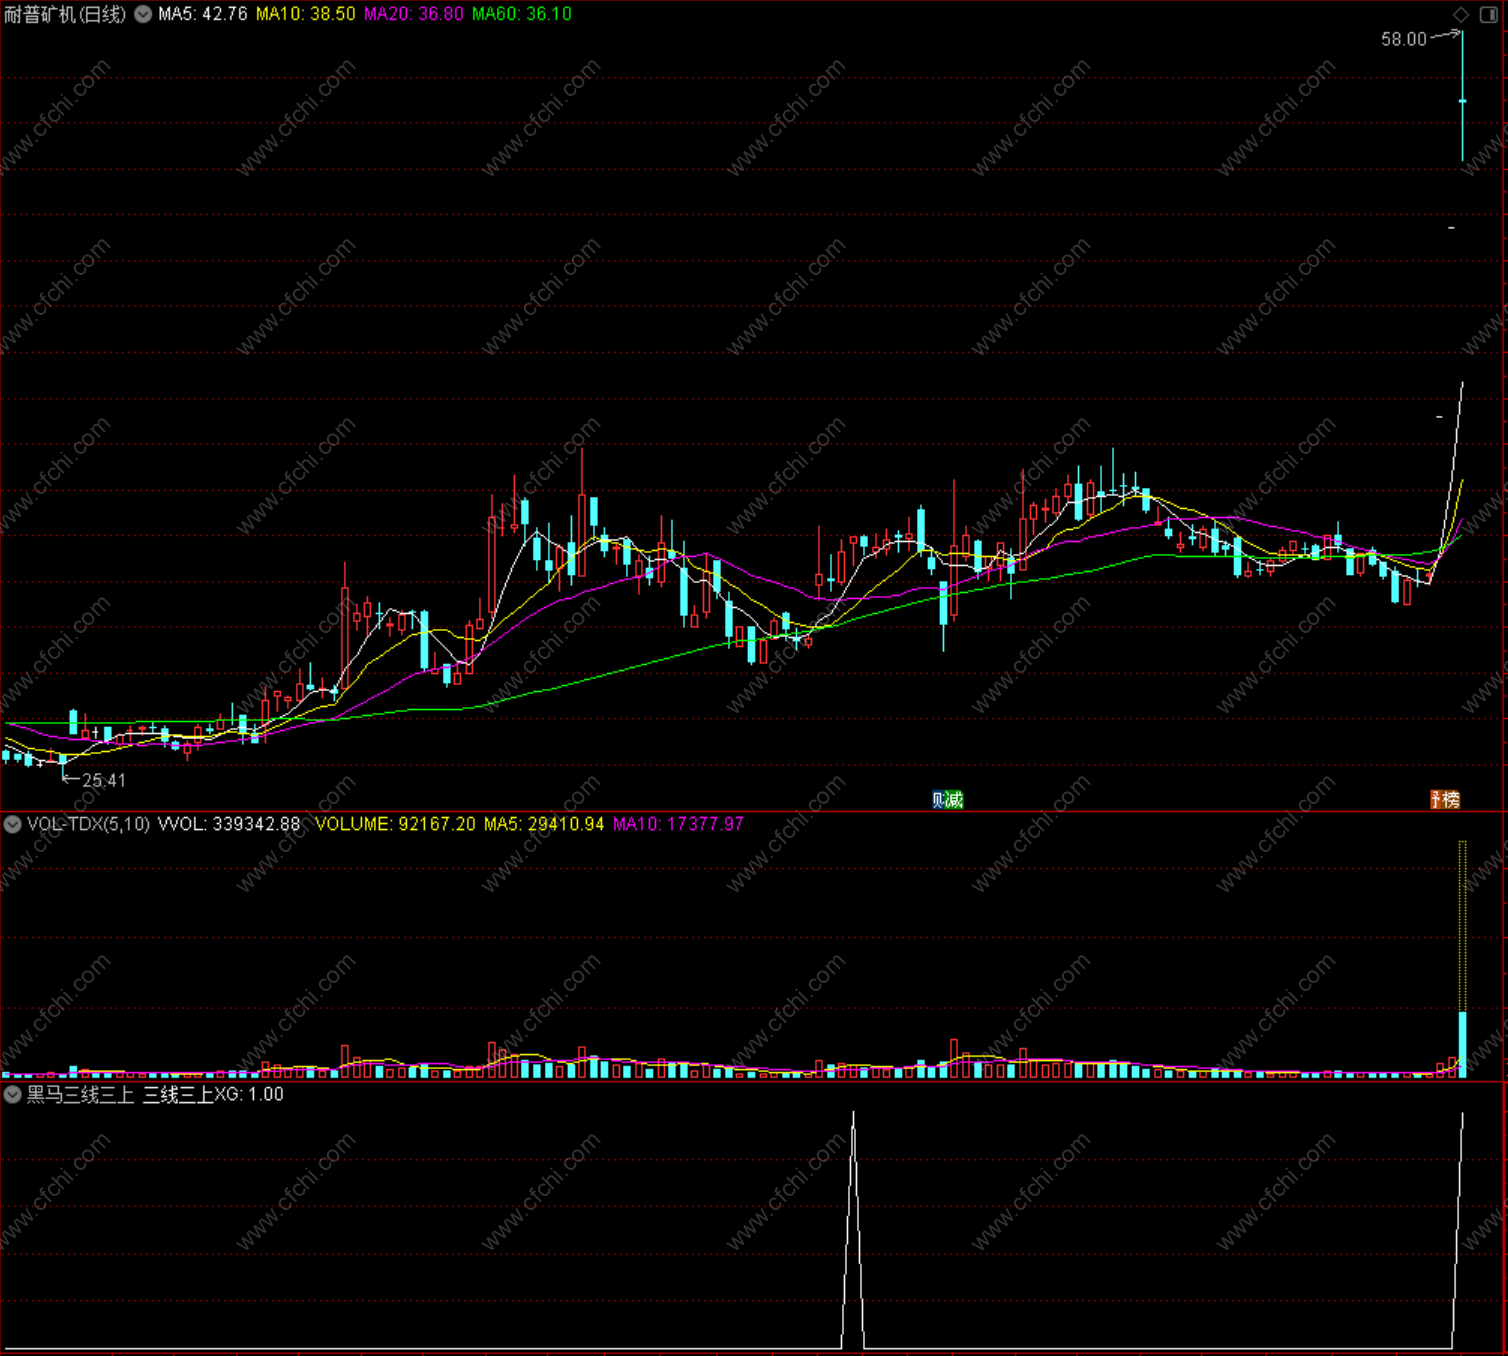Screen dimensions: 1508x1356
Task: Click the diamond icon at top right
Action: pyautogui.click(x=1461, y=14)
